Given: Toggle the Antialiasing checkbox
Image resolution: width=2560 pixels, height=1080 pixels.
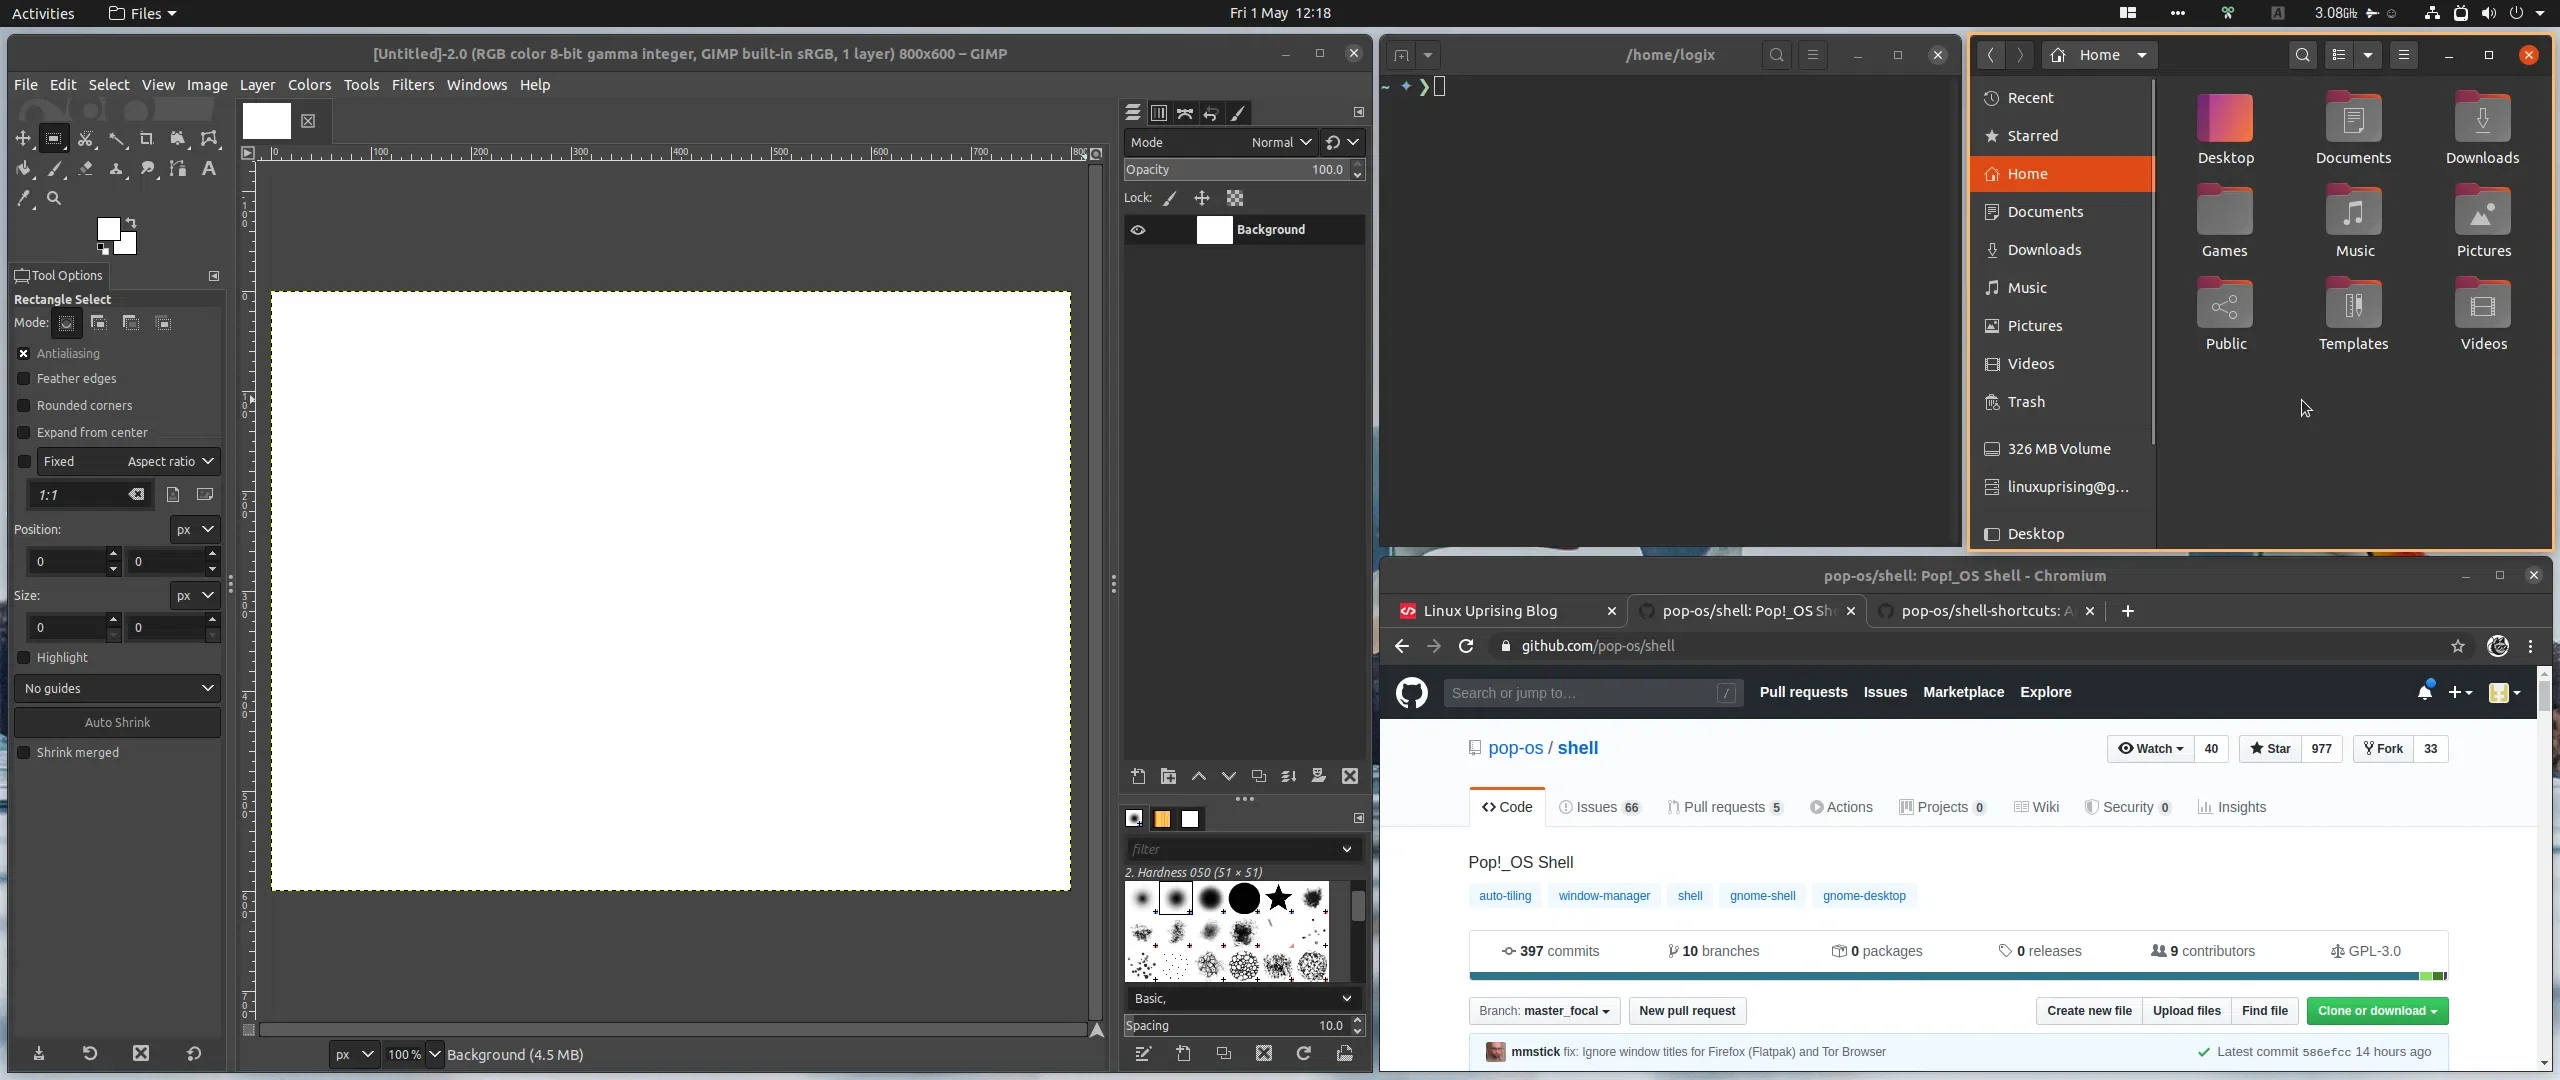Looking at the screenshot, I should tap(24, 354).
